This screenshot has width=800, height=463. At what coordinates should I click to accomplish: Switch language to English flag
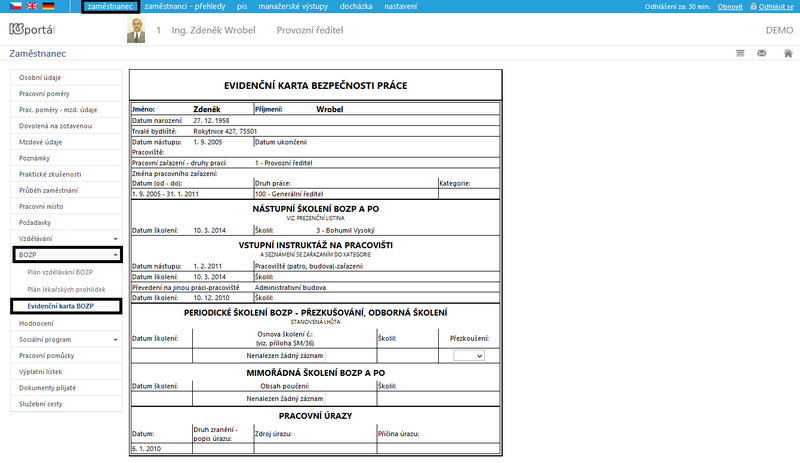pos(32,6)
